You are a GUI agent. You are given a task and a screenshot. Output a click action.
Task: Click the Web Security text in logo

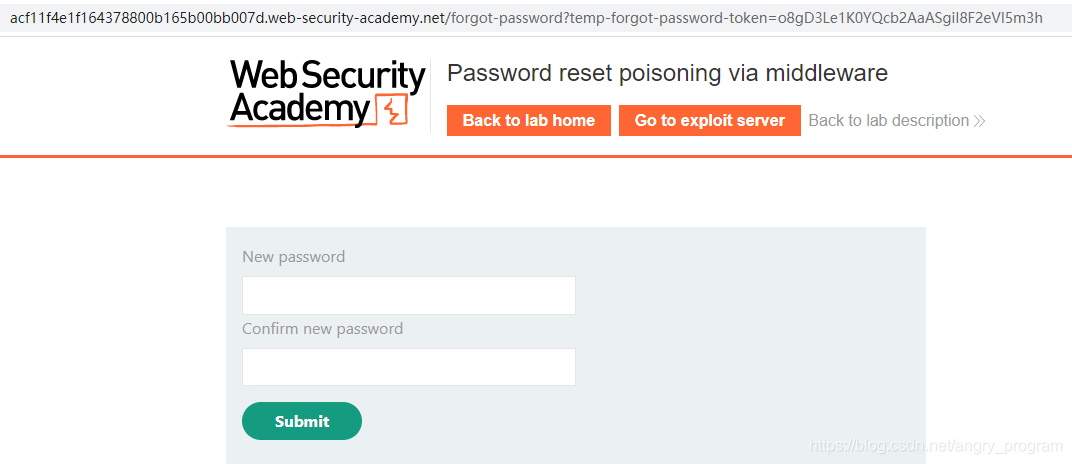click(x=327, y=75)
